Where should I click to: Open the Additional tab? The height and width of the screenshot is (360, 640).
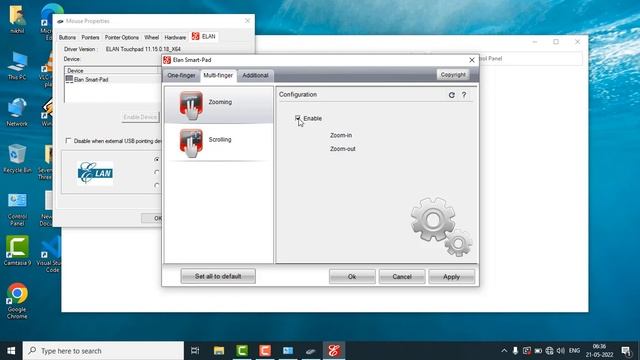(x=256, y=76)
